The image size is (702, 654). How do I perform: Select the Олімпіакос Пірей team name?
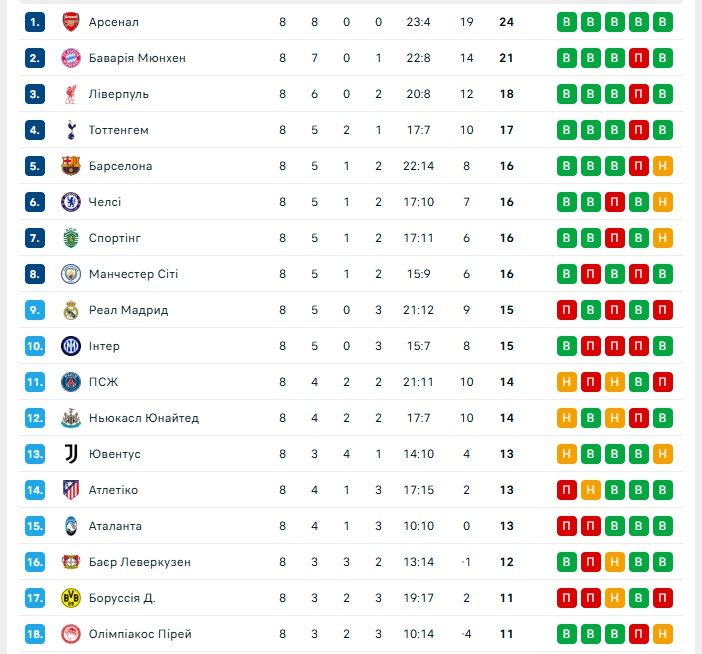click(140, 634)
